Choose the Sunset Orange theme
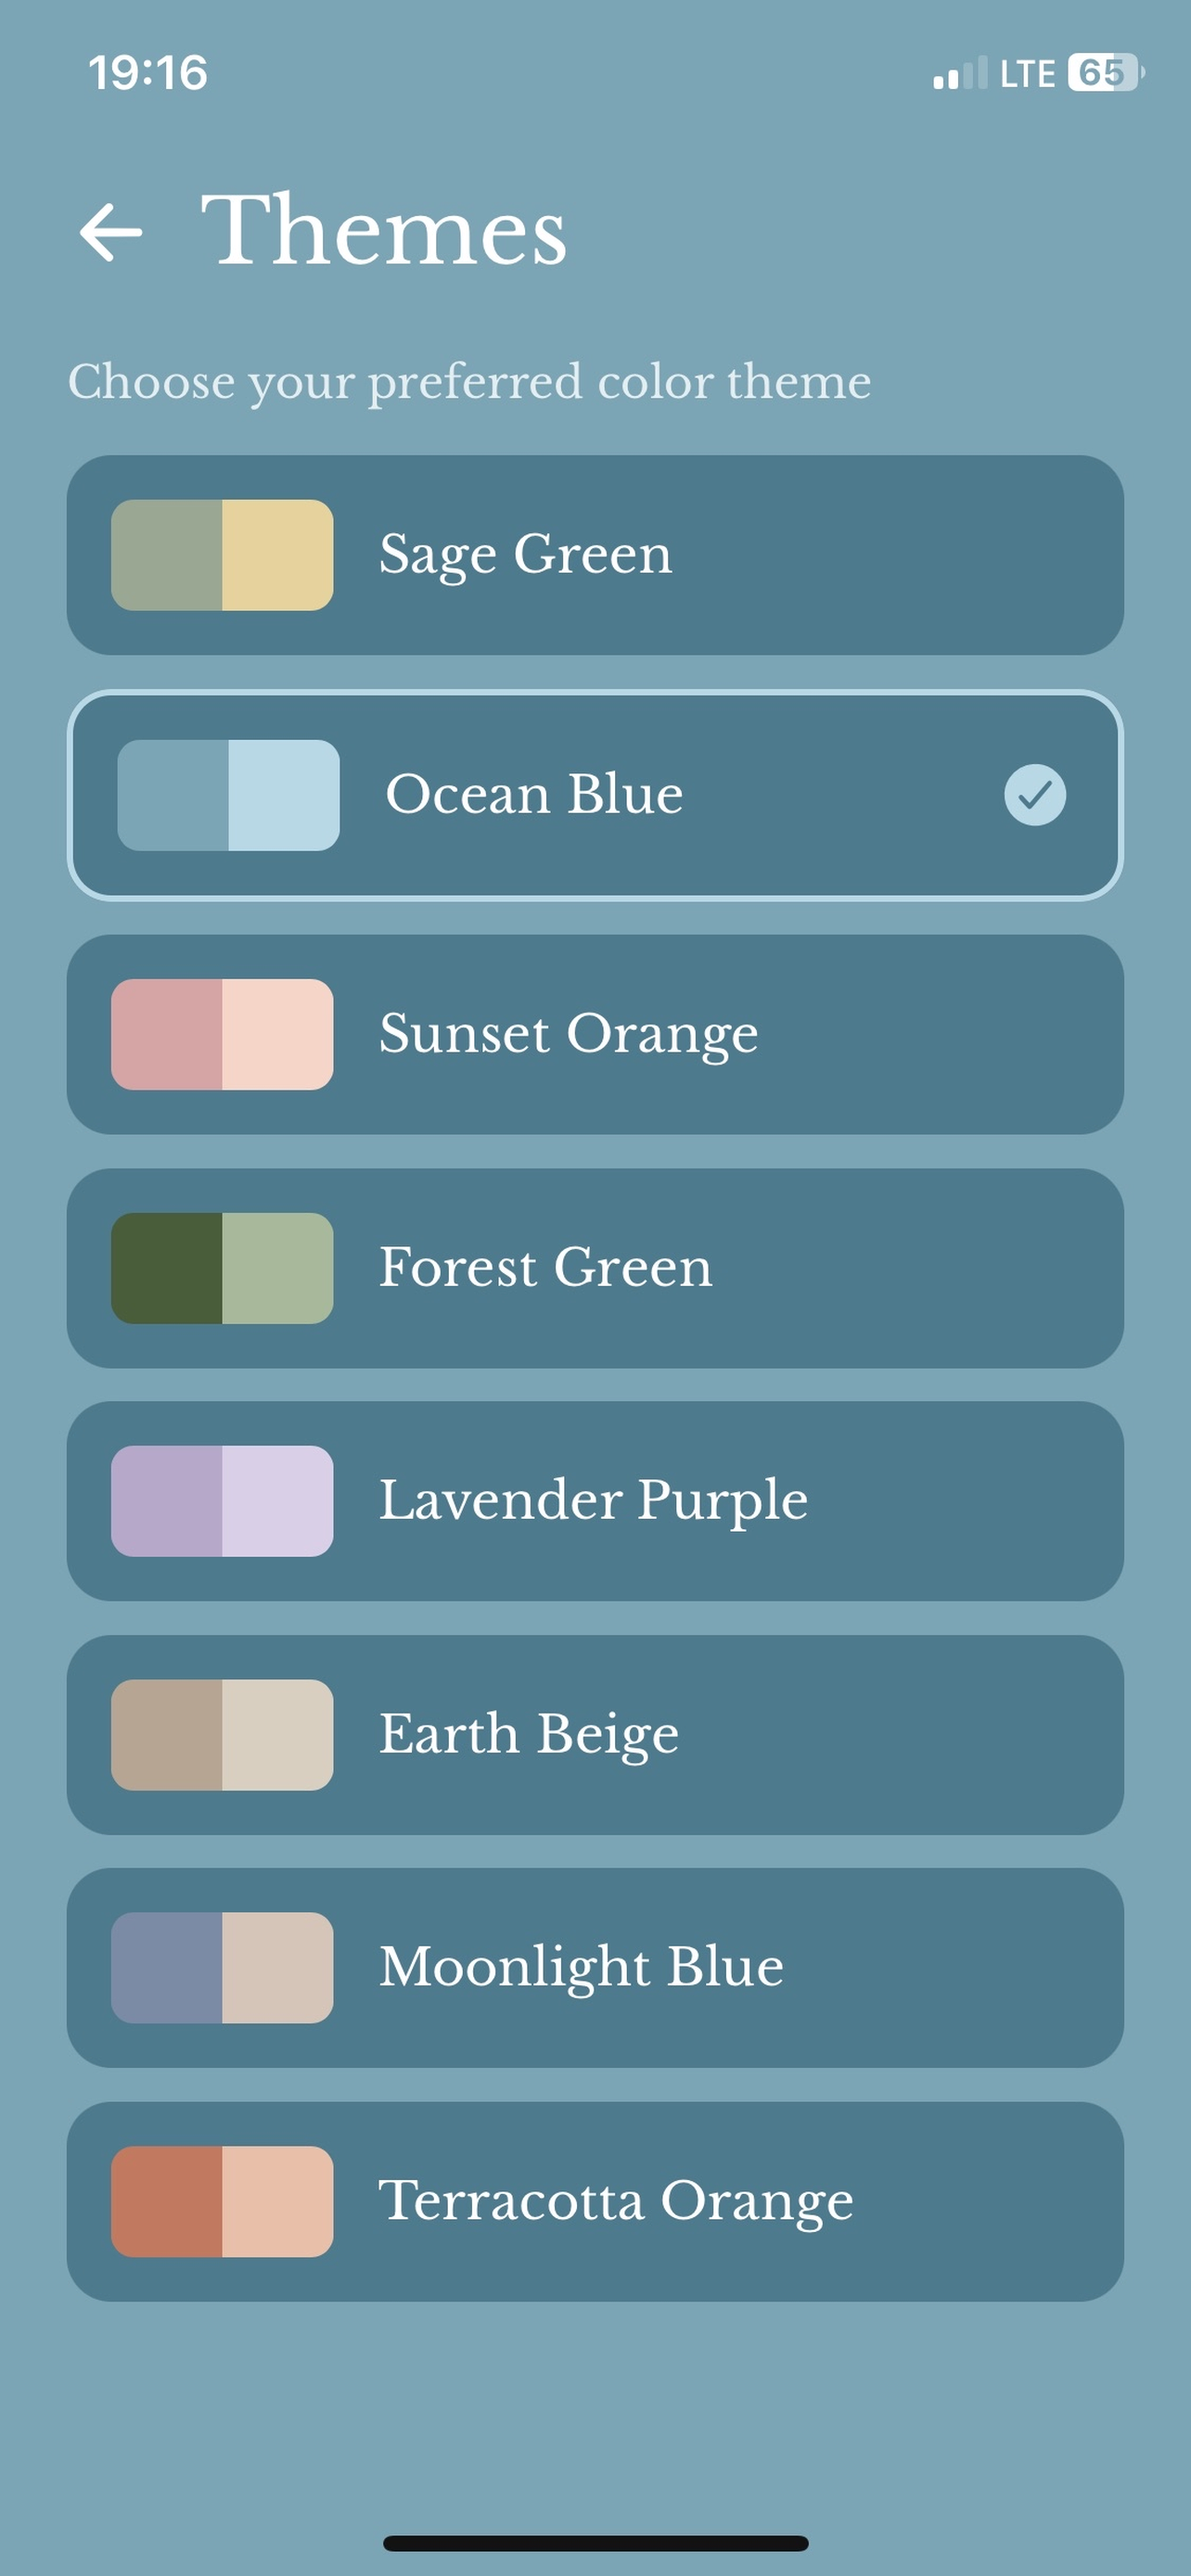Image resolution: width=1191 pixels, height=2576 pixels. [595, 1034]
